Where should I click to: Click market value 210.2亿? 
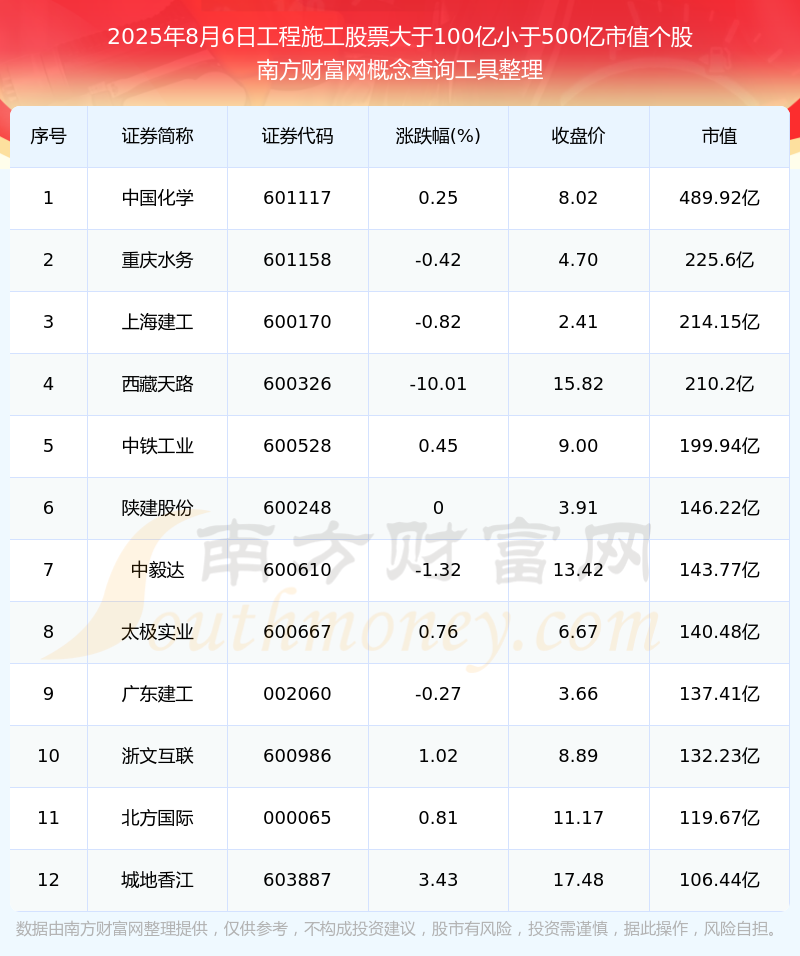720,384
